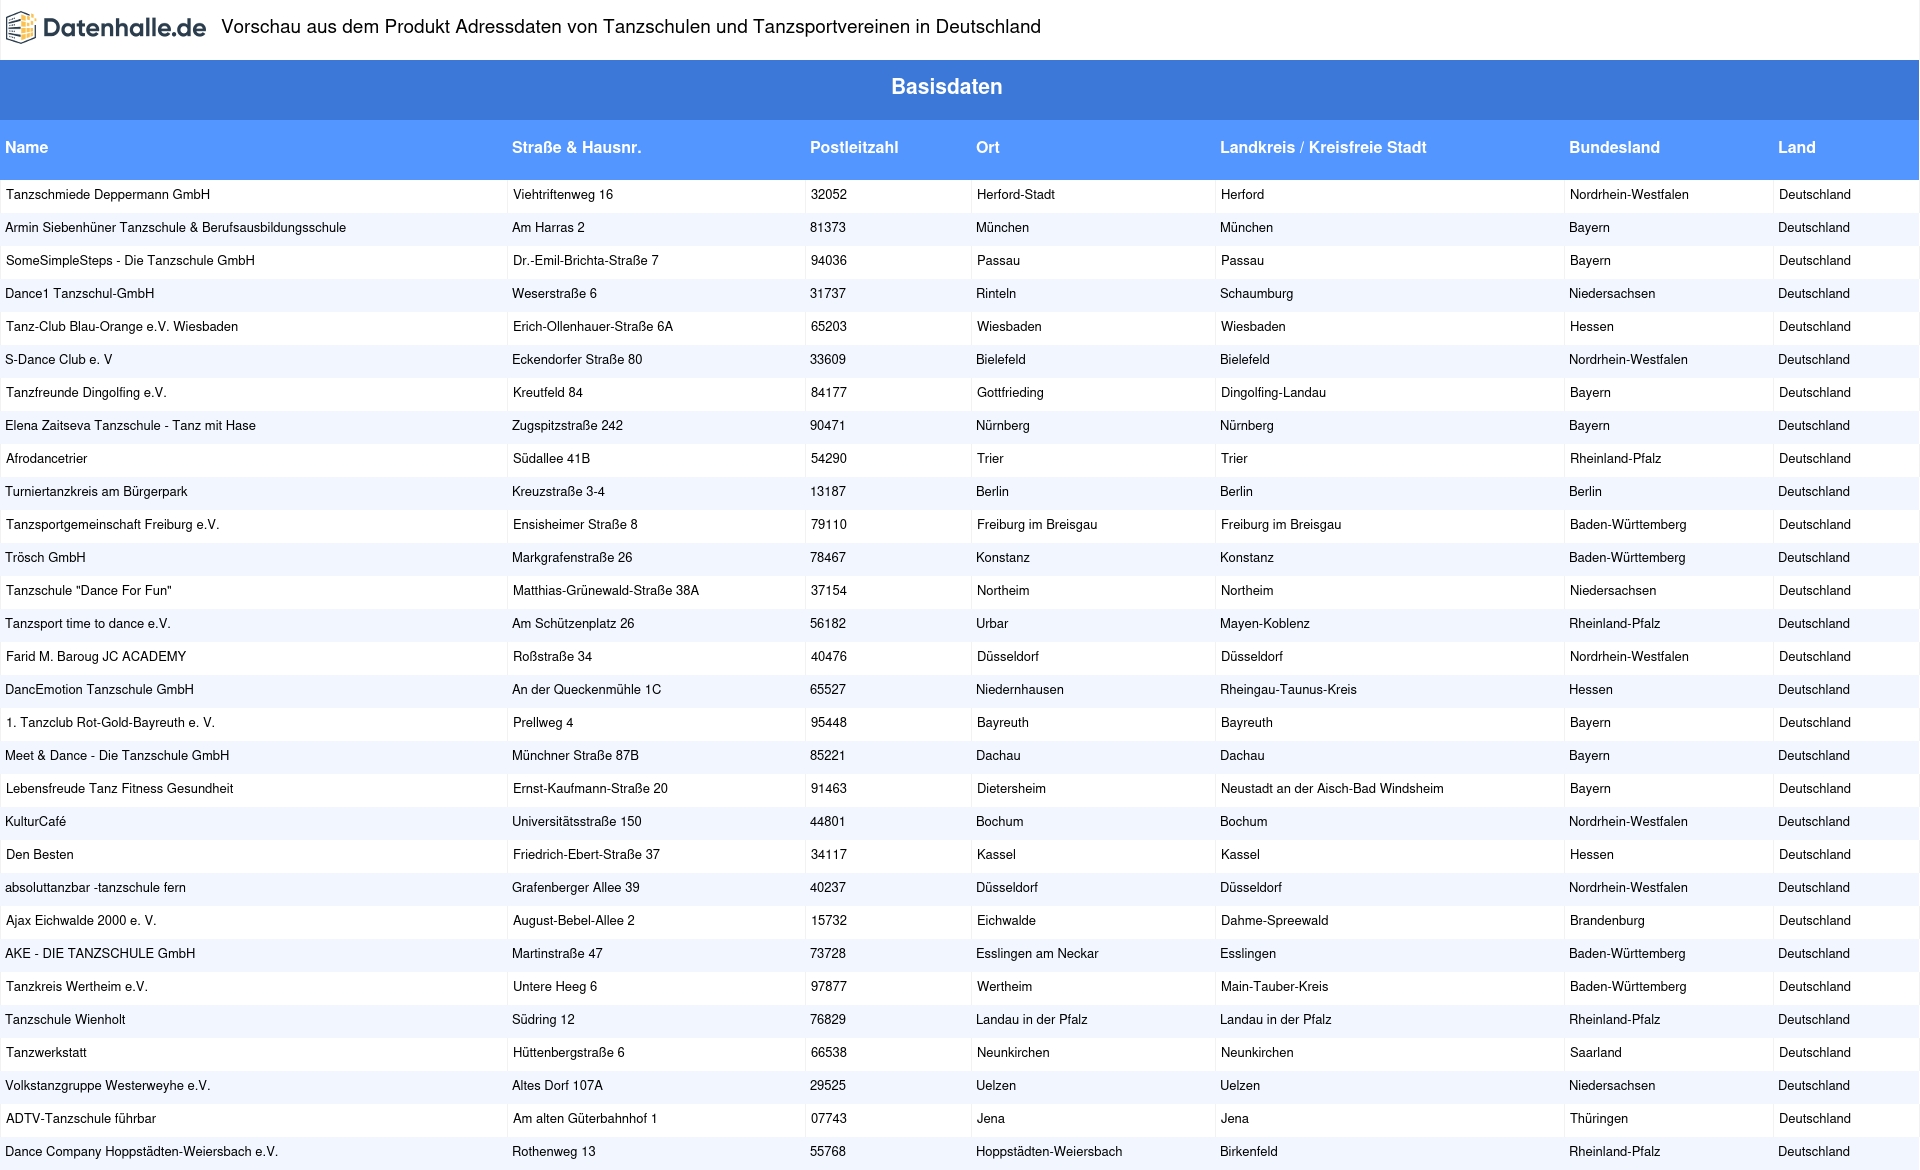Screen dimensions: 1920x1170
Task: Click the Den Besten name cell
Action: 40,855
